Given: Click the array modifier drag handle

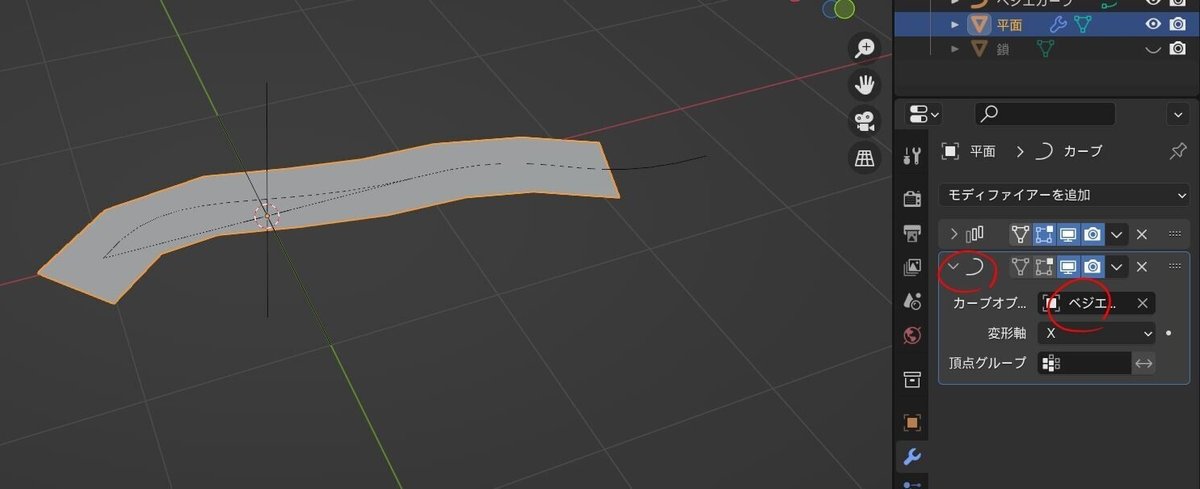Looking at the screenshot, I should click(x=1174, y=234).
